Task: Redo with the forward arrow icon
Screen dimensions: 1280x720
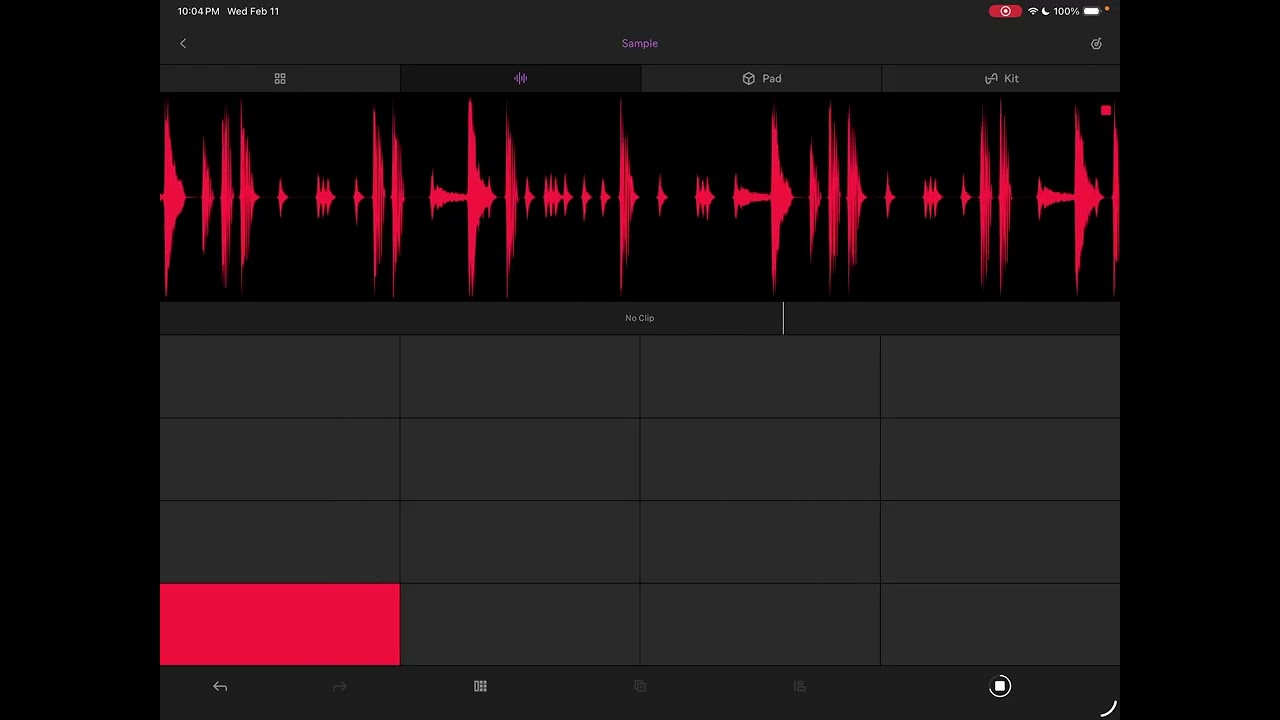Action: (339, 686)
